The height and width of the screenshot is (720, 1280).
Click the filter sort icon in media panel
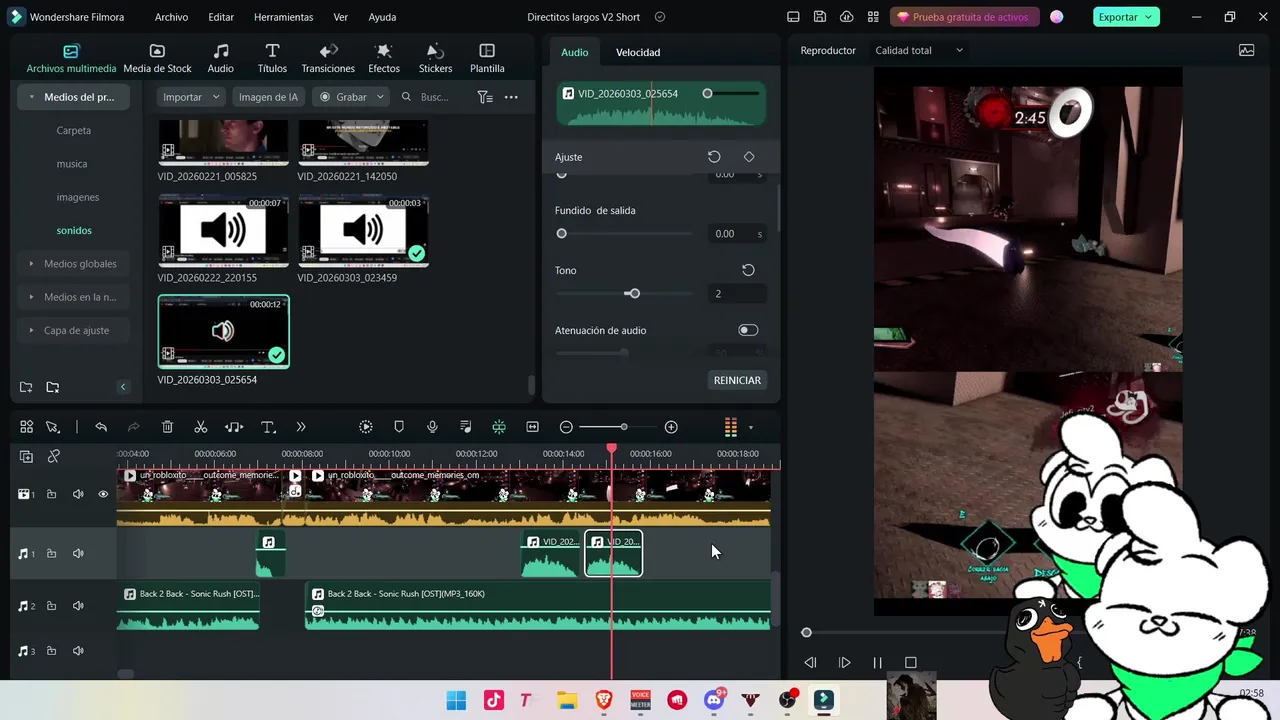point(485,97)
